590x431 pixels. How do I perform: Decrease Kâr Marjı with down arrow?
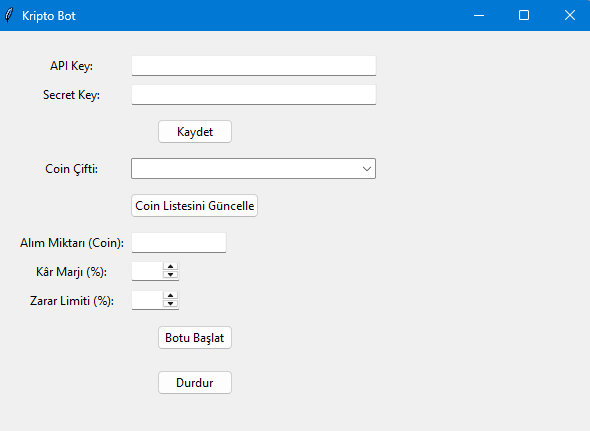pyautogui.click(x=170, y=275)
